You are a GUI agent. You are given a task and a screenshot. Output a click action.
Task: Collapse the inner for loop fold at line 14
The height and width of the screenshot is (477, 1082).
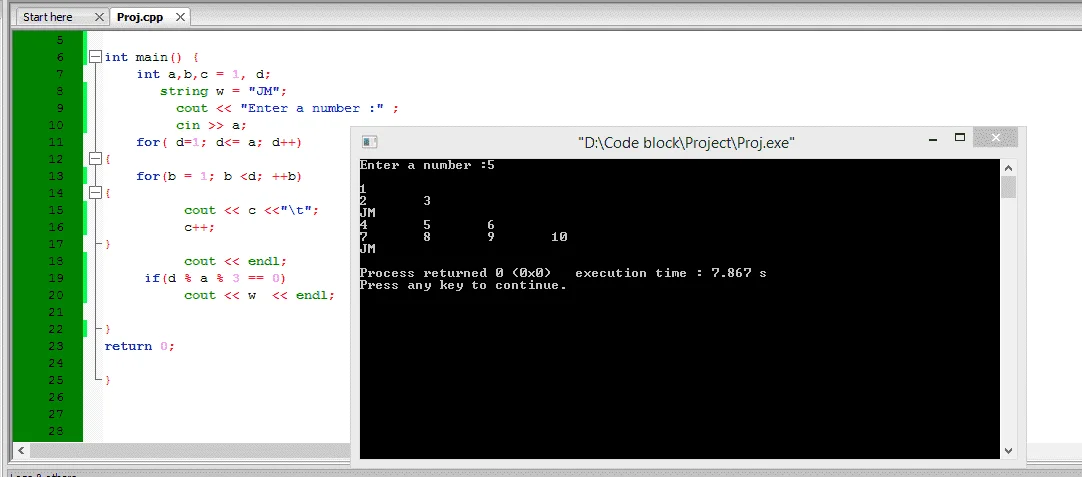(97, 193)
